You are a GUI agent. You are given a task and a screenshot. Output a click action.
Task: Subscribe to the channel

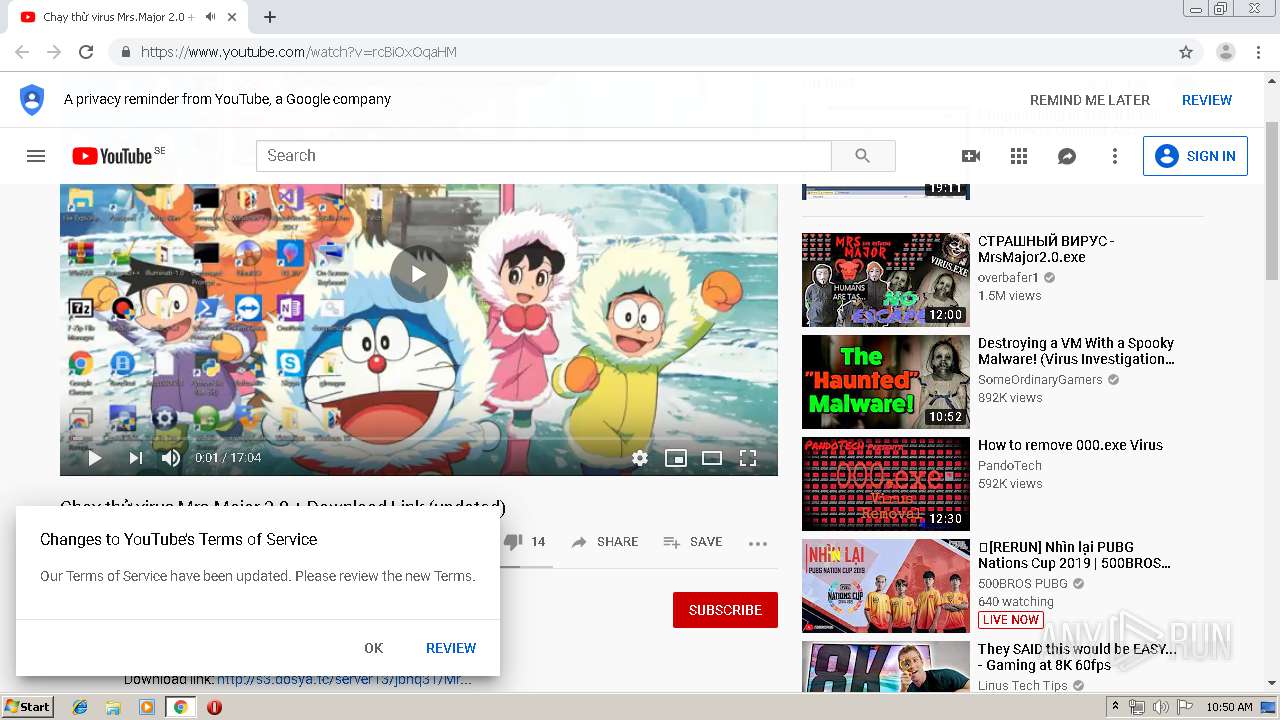pos(725,610)
